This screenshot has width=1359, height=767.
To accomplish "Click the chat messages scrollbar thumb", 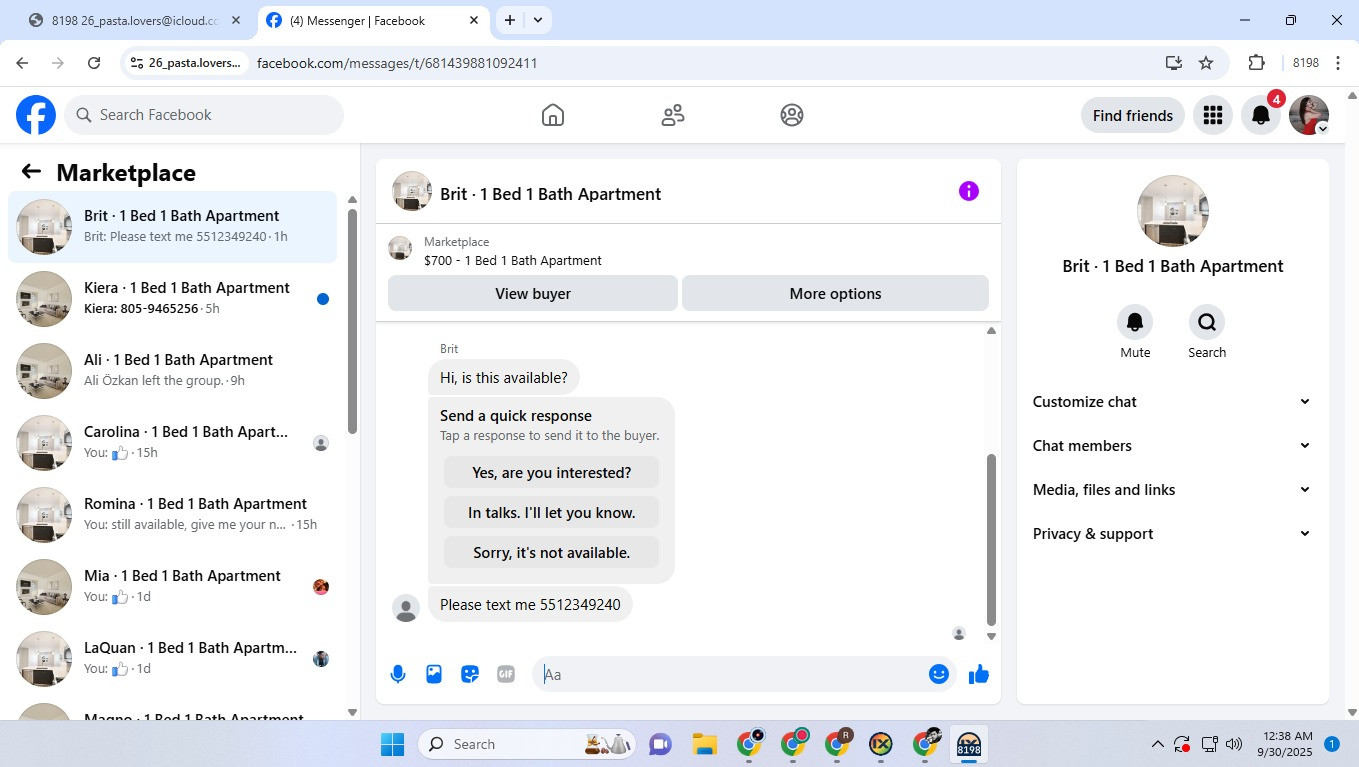I will (991, 539).
